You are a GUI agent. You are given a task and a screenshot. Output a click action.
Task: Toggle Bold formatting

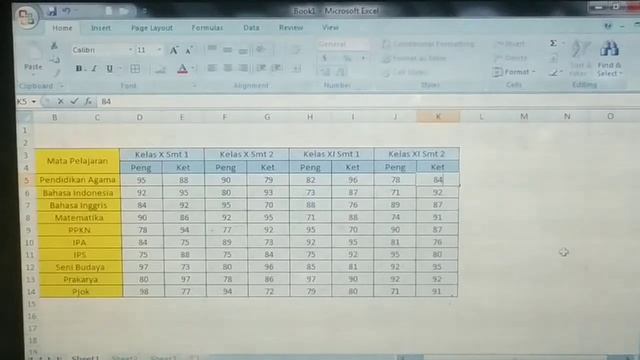tap(78, 69)
